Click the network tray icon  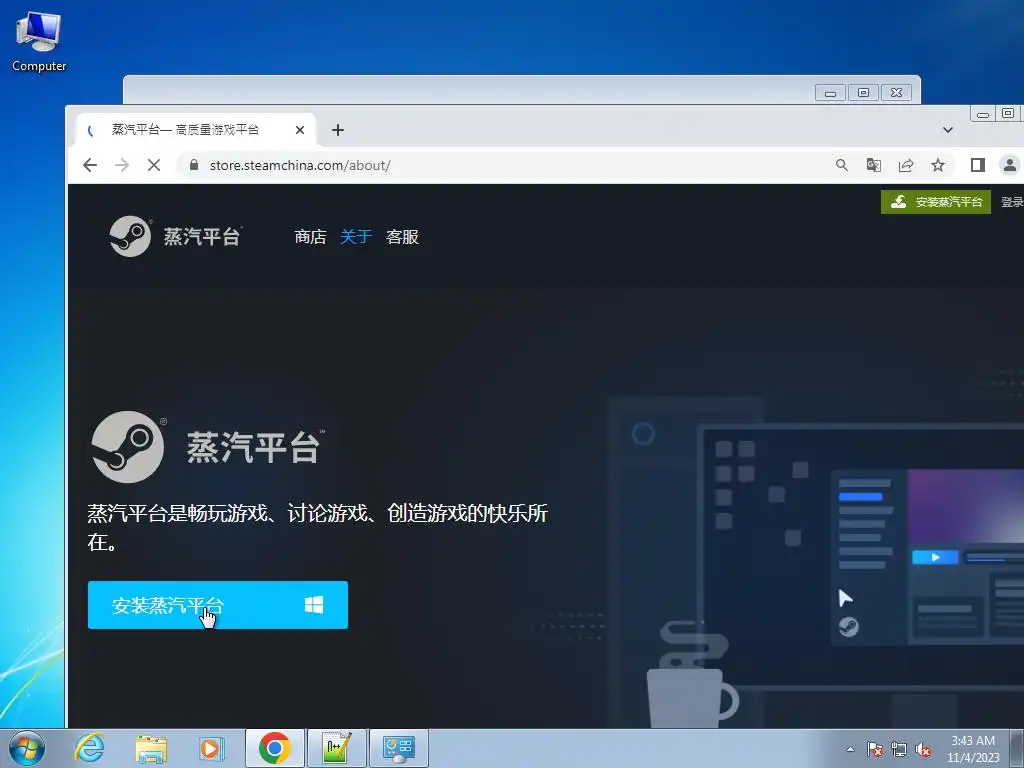[899, 749]
